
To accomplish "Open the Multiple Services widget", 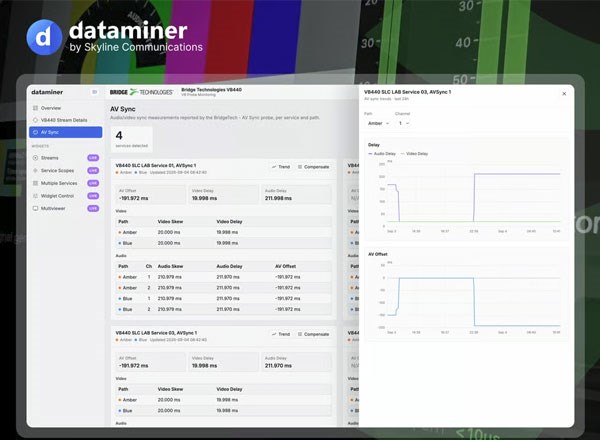I will (65, 183).
